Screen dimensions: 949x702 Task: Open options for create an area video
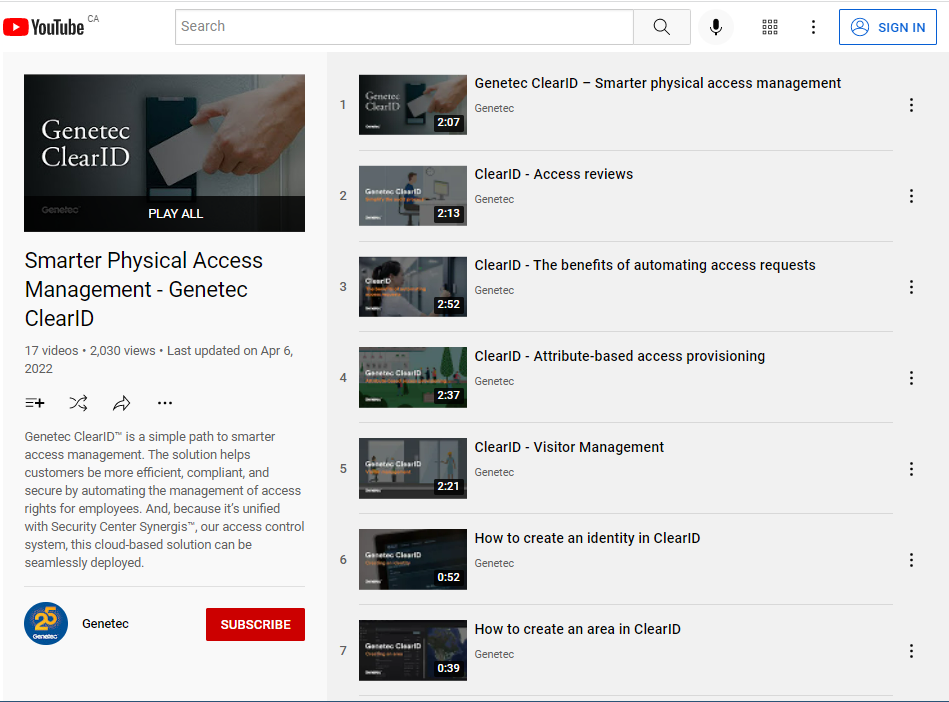pos(911,651)
